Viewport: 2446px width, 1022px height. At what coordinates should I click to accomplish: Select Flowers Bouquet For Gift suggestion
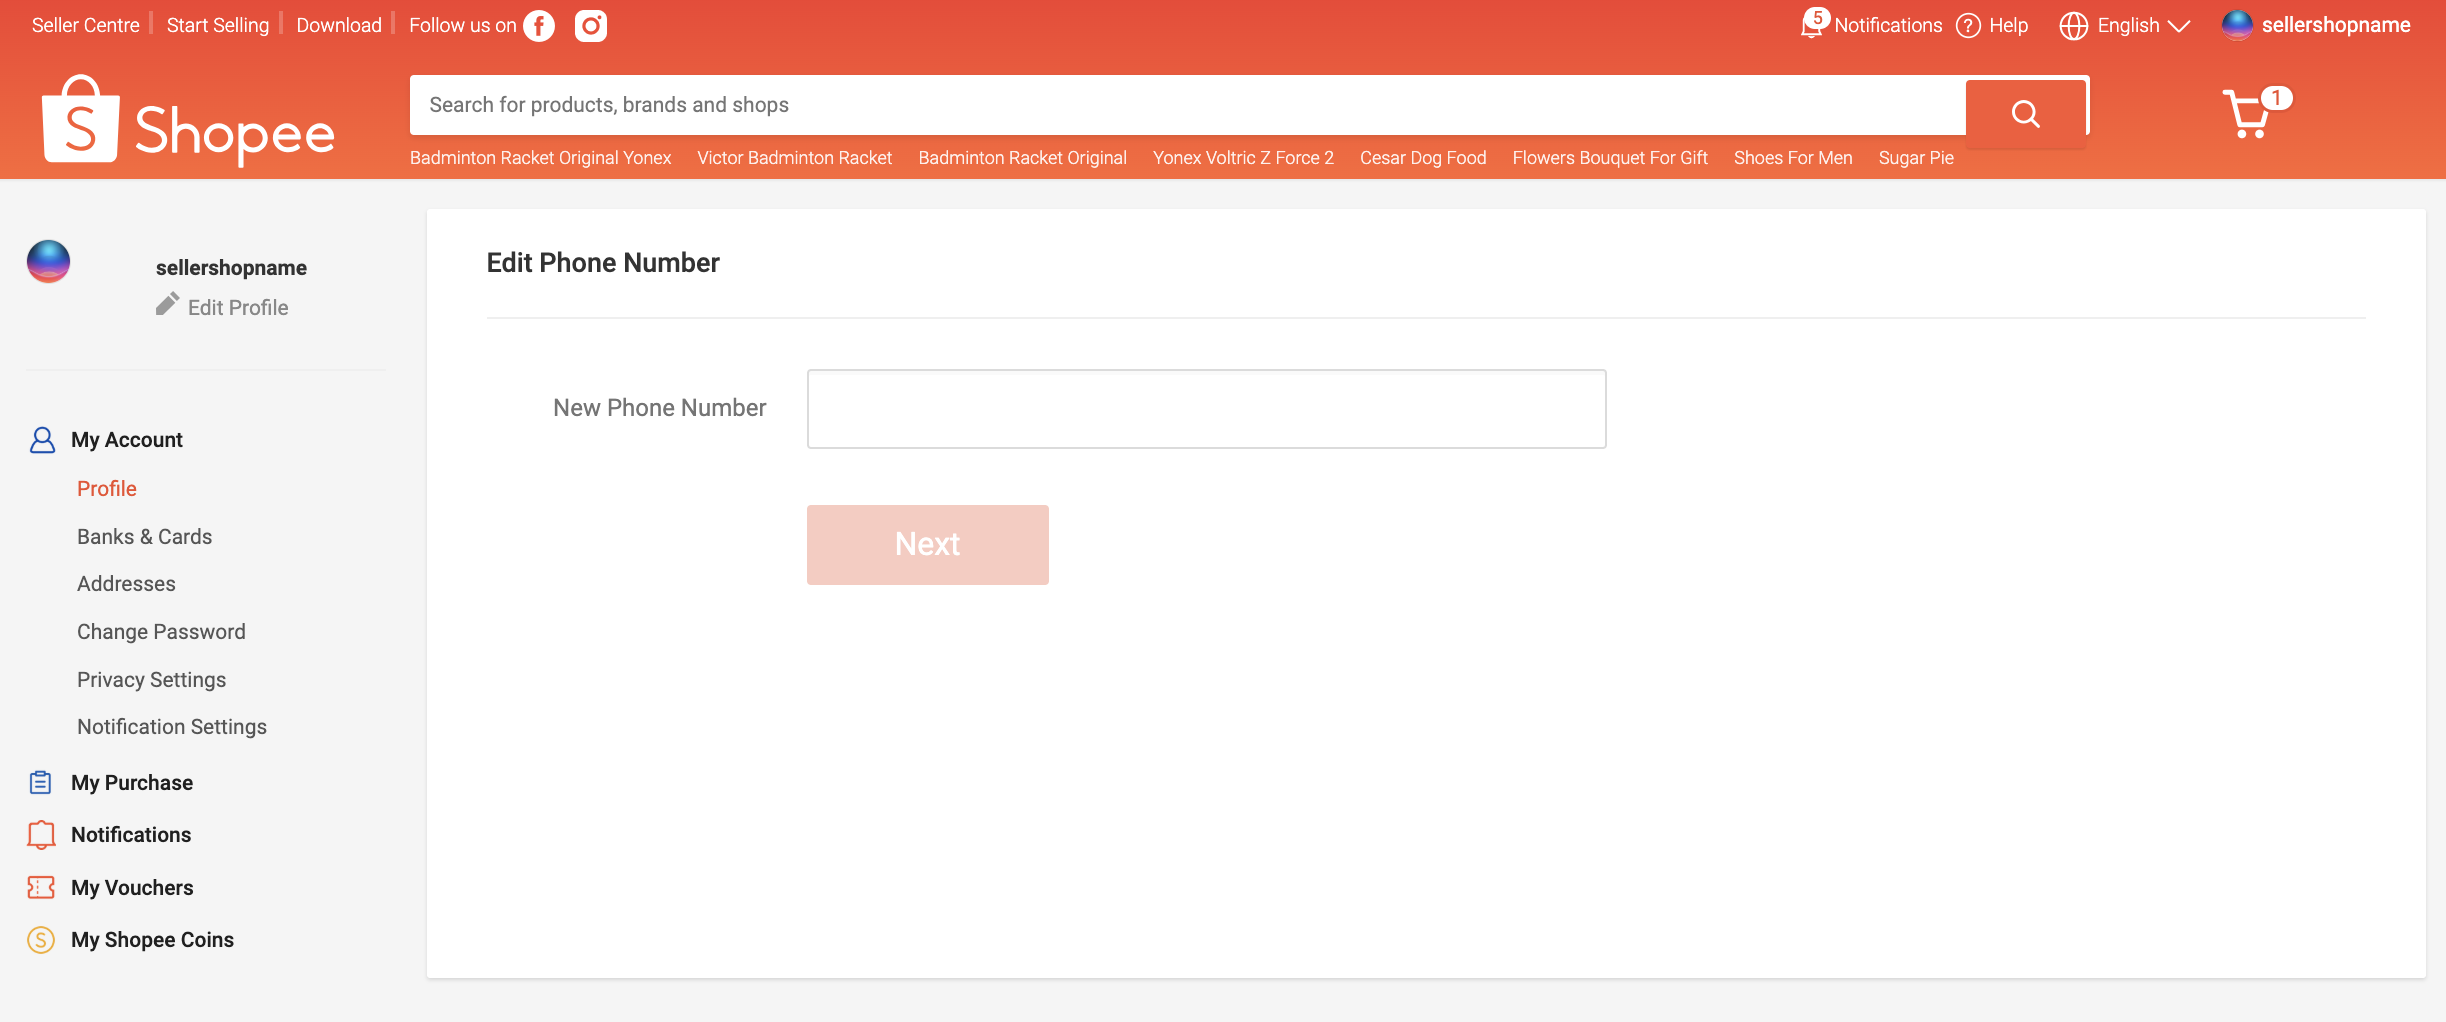pyautogui.click(x=1610, y=158)
